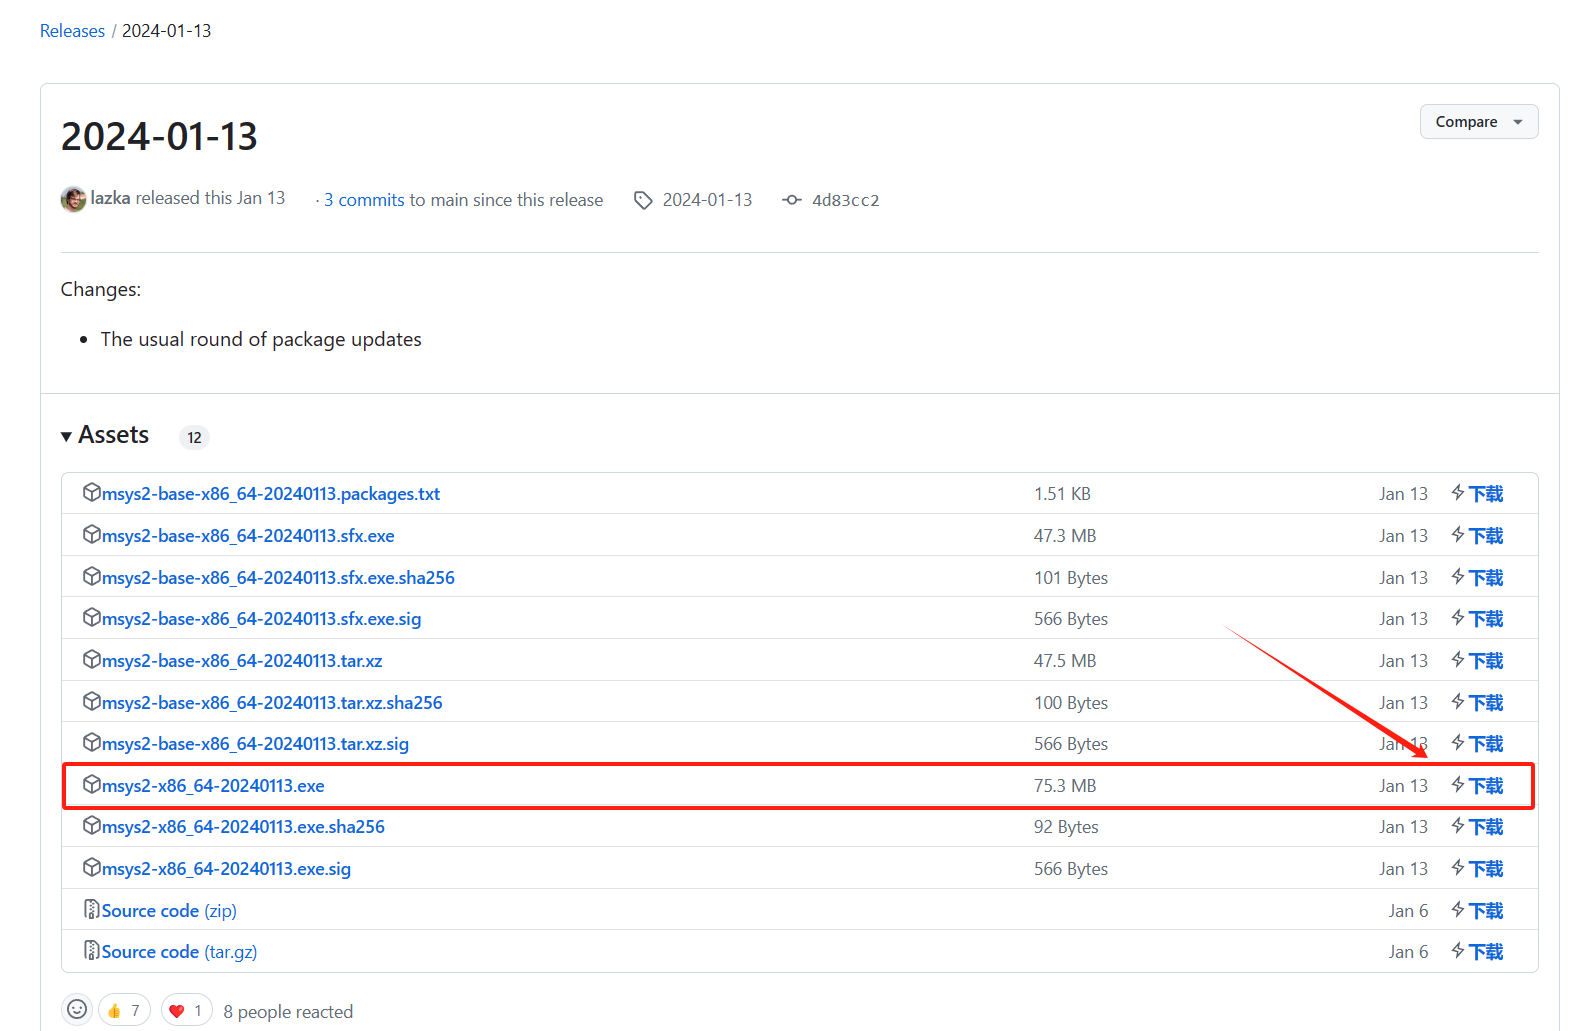Click the 1.51 KB size value
The image size is (1578, 1031).
(x=1062, y=494)
